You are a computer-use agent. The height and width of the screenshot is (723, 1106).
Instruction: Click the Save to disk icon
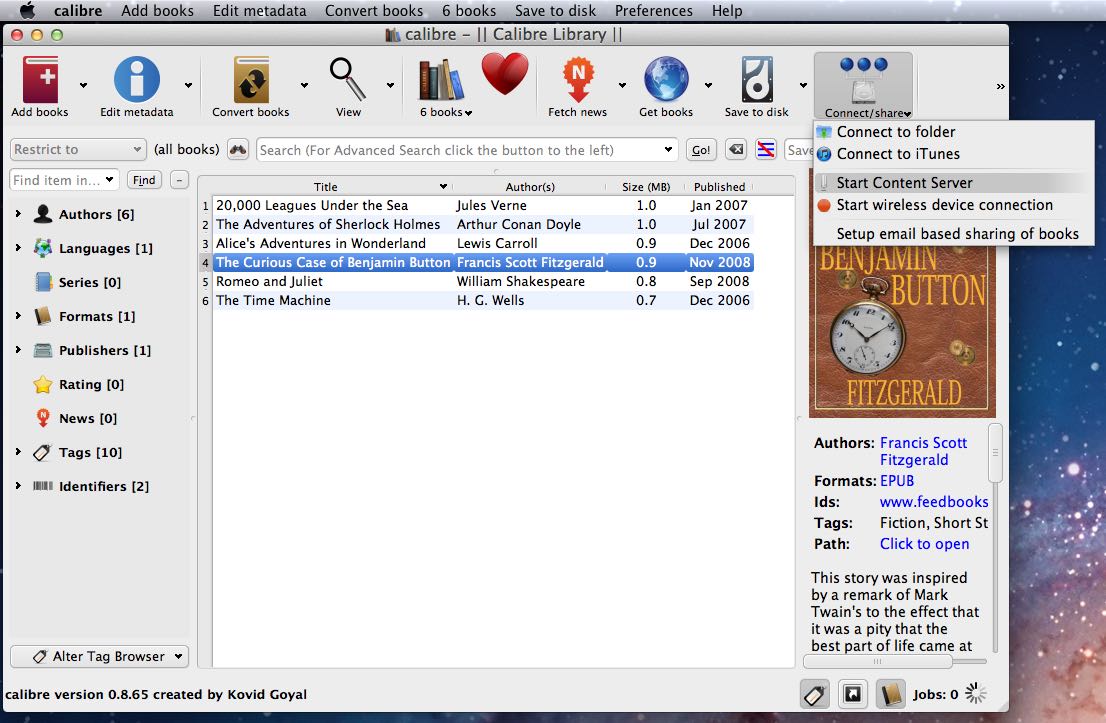[x=757, y=80]
